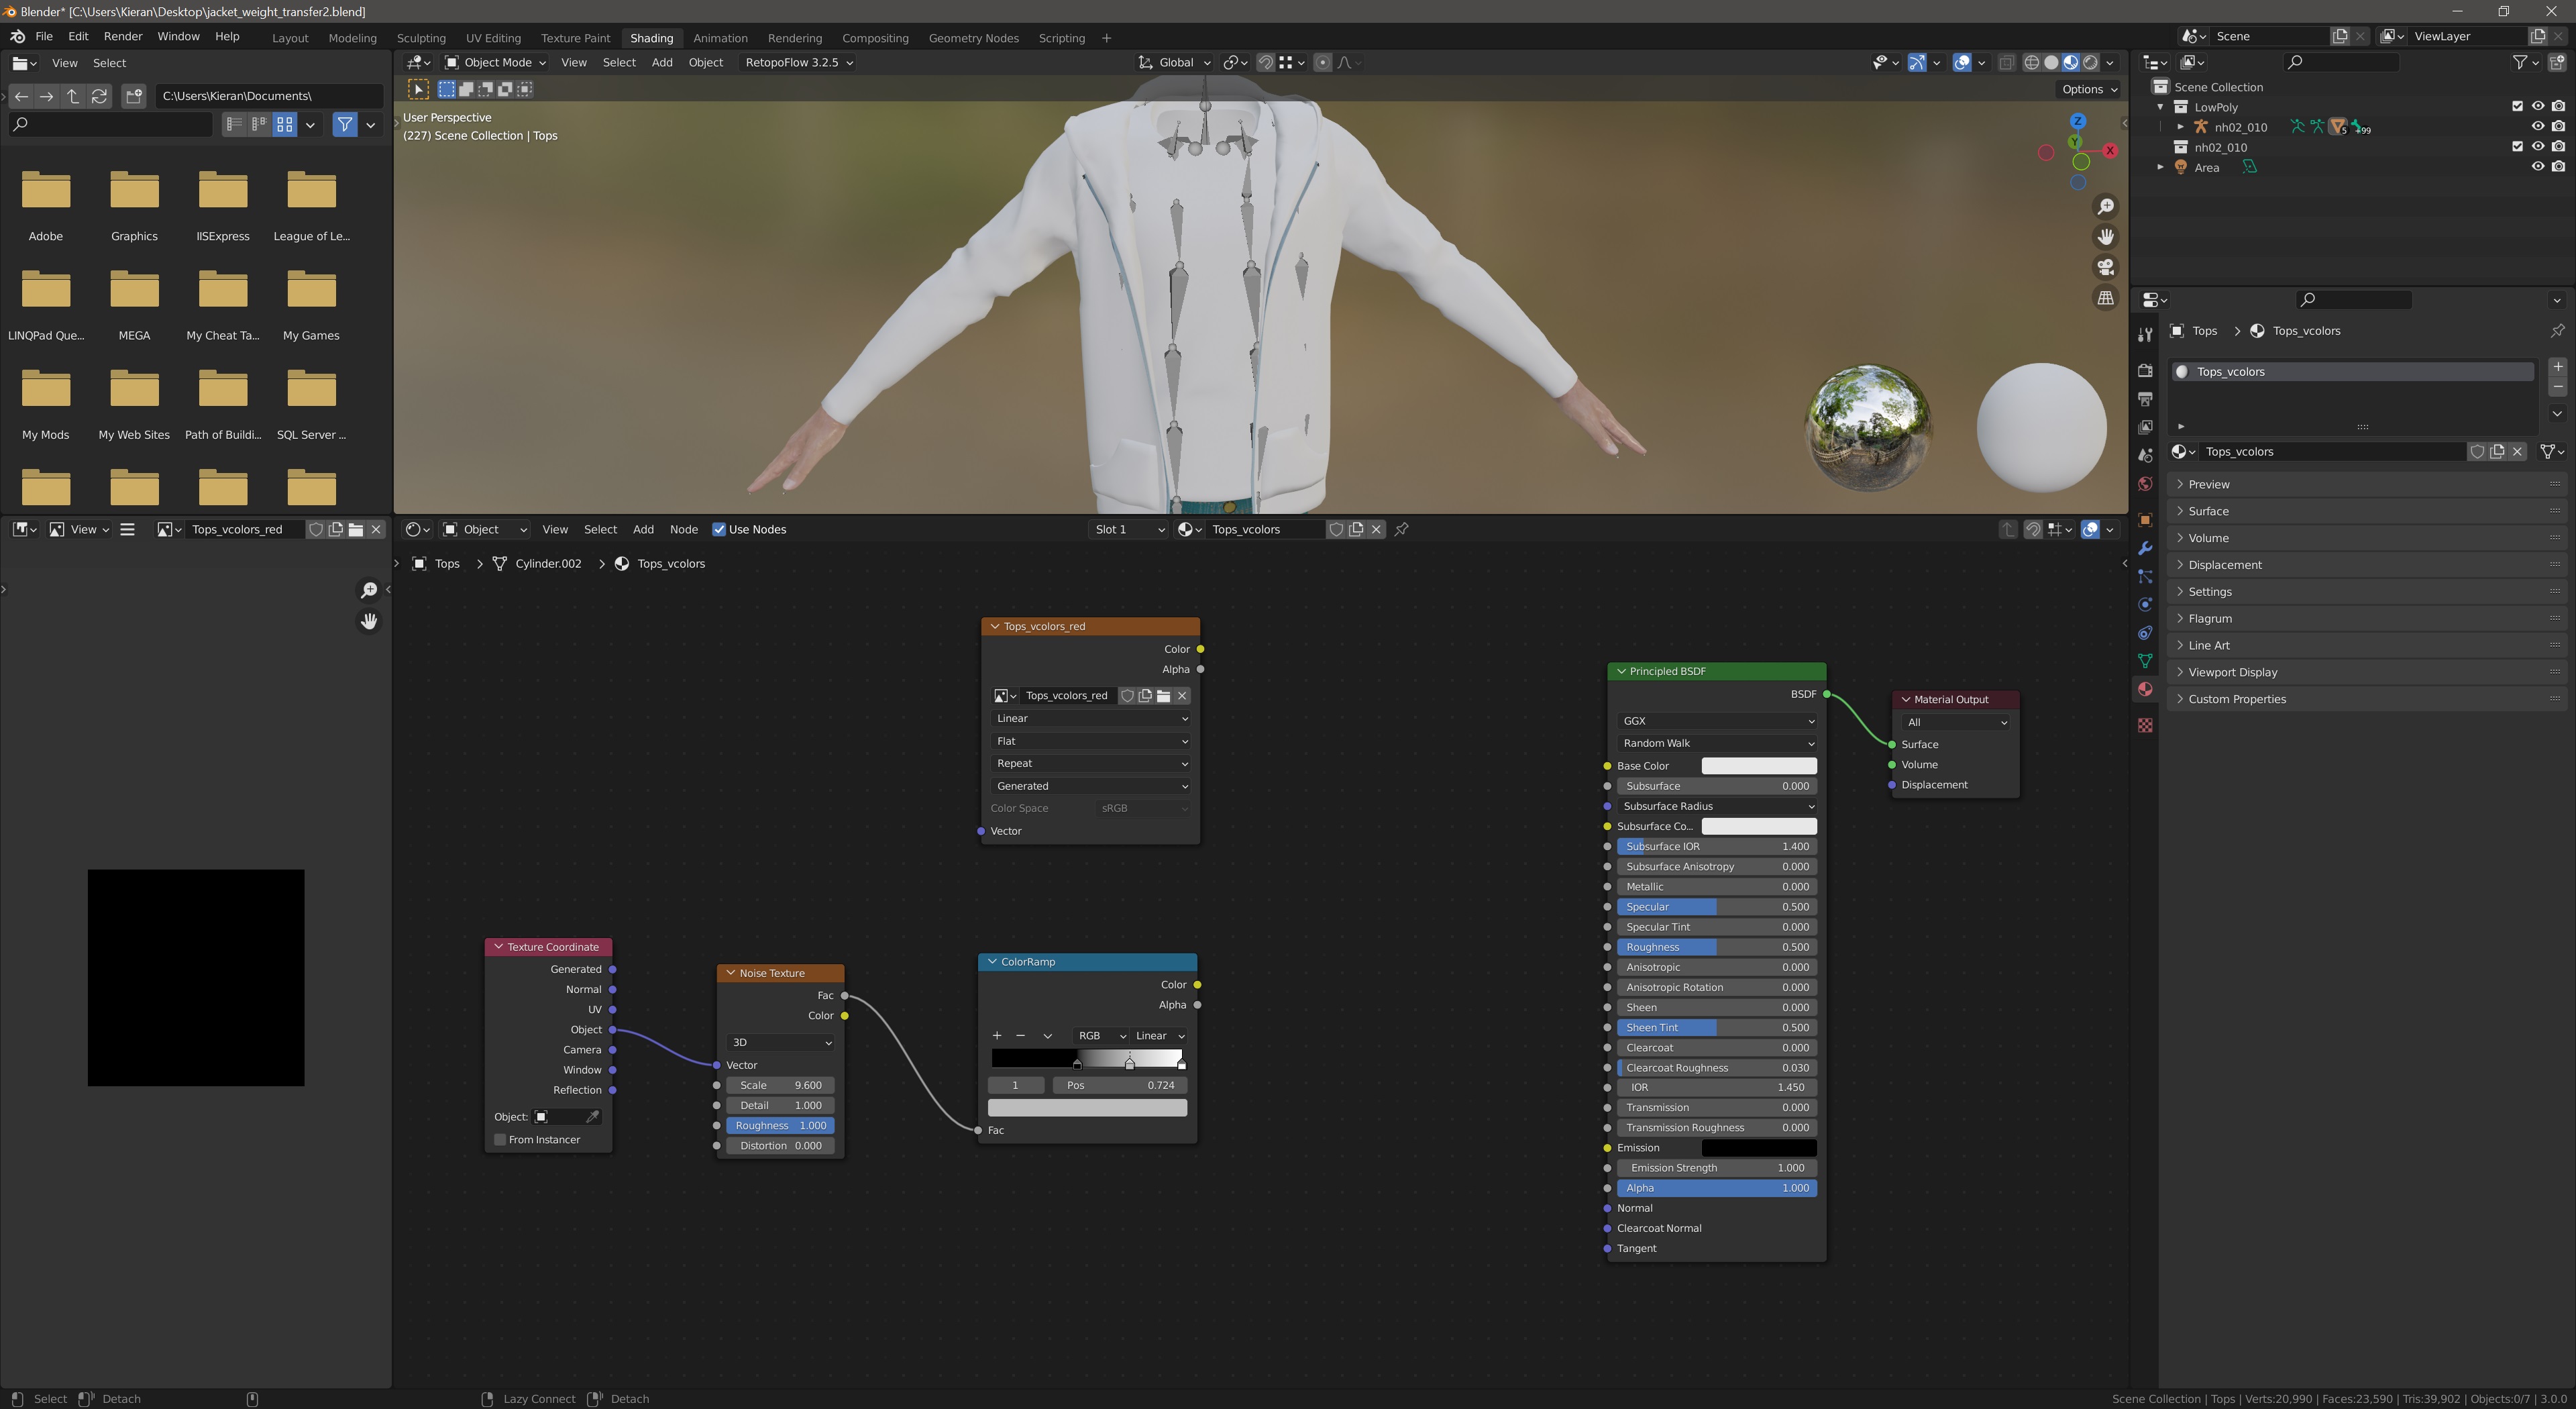Click Base Color swatch in Principled BSDF

point(1759,766)
